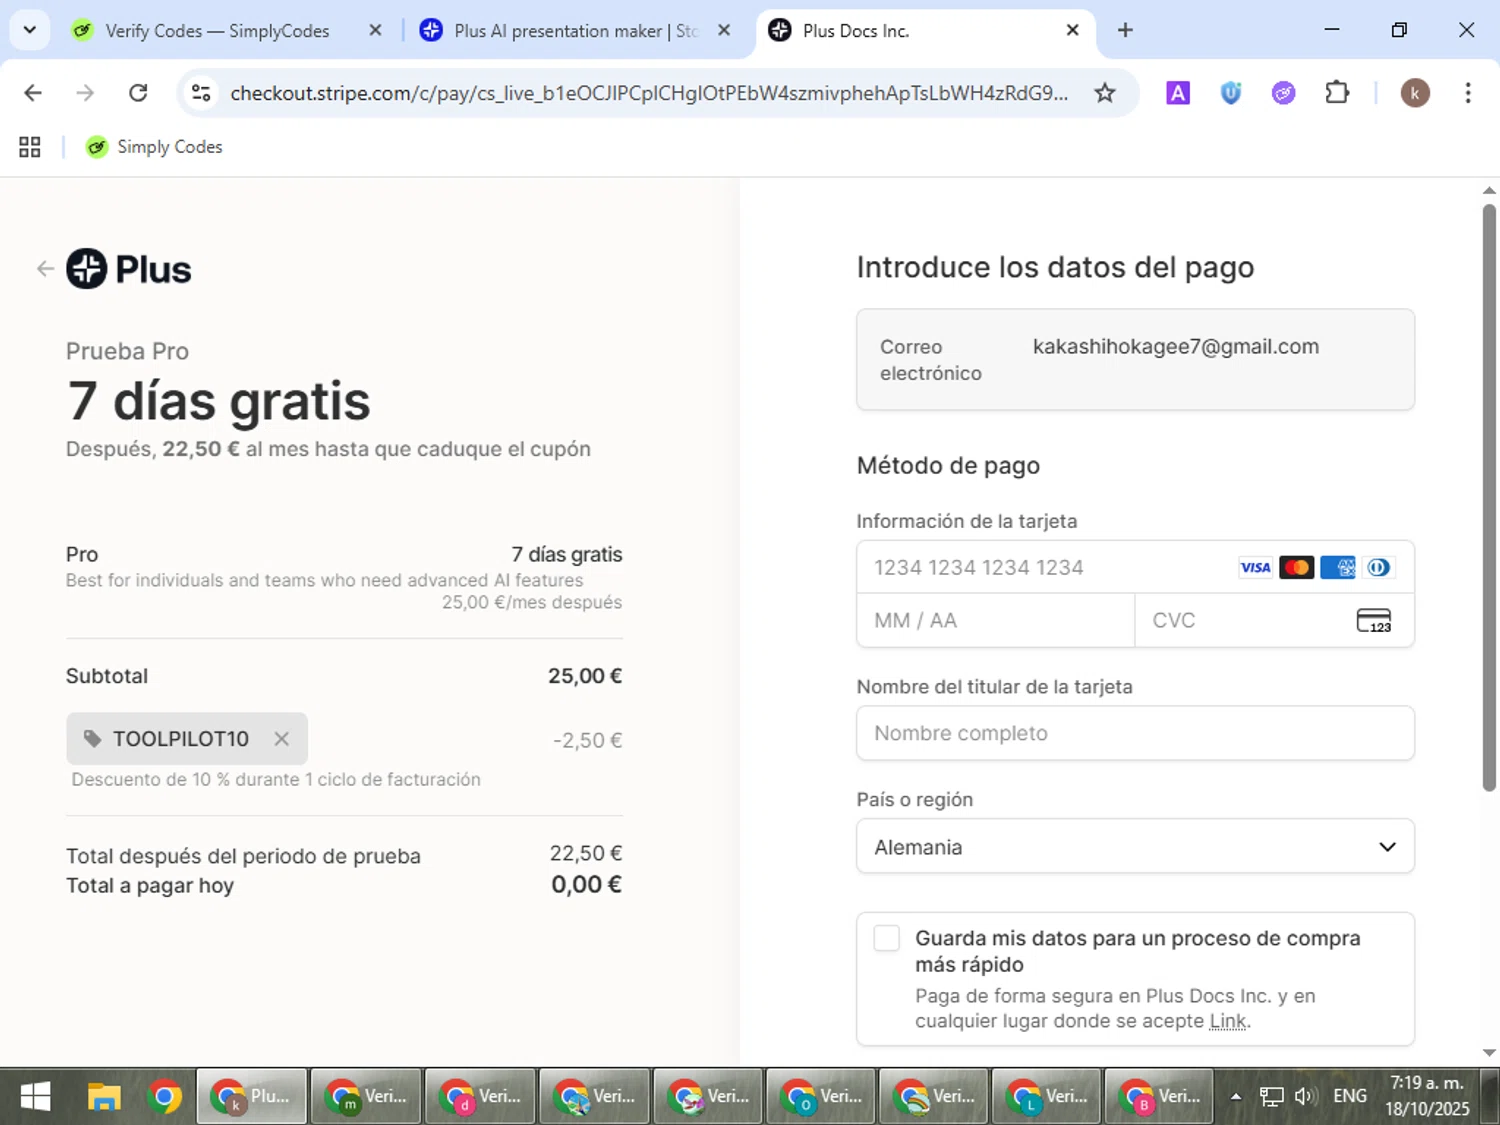Open the volume speaker tray icon
The height and width of the screenshot is (1125, 1500).
point(1304,1096)
